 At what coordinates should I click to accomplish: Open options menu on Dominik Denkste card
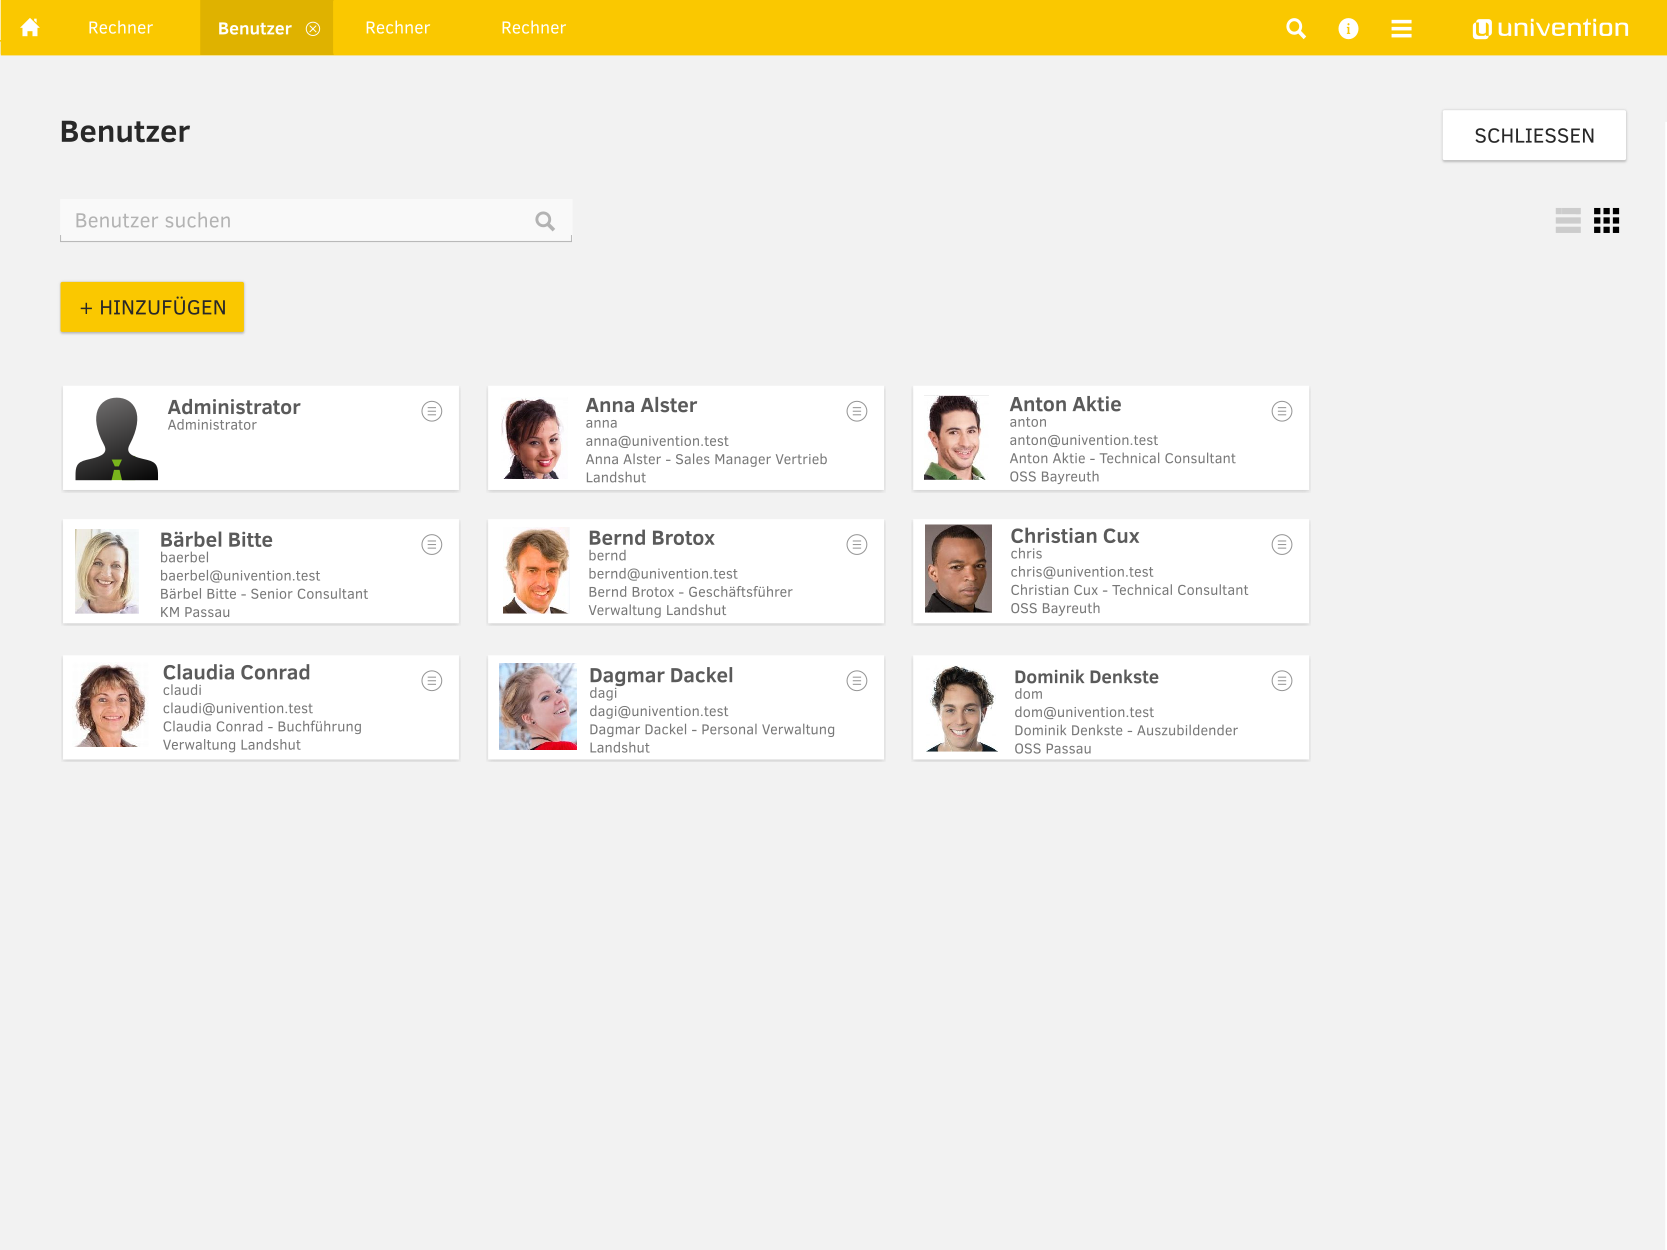(1282, 681)
